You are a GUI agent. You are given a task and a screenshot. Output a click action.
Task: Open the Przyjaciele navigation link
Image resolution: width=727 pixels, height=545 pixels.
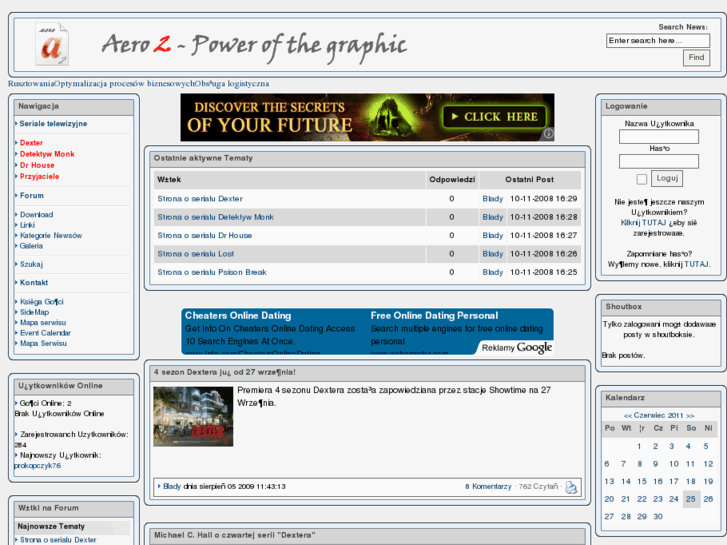[x=39, y=176]
